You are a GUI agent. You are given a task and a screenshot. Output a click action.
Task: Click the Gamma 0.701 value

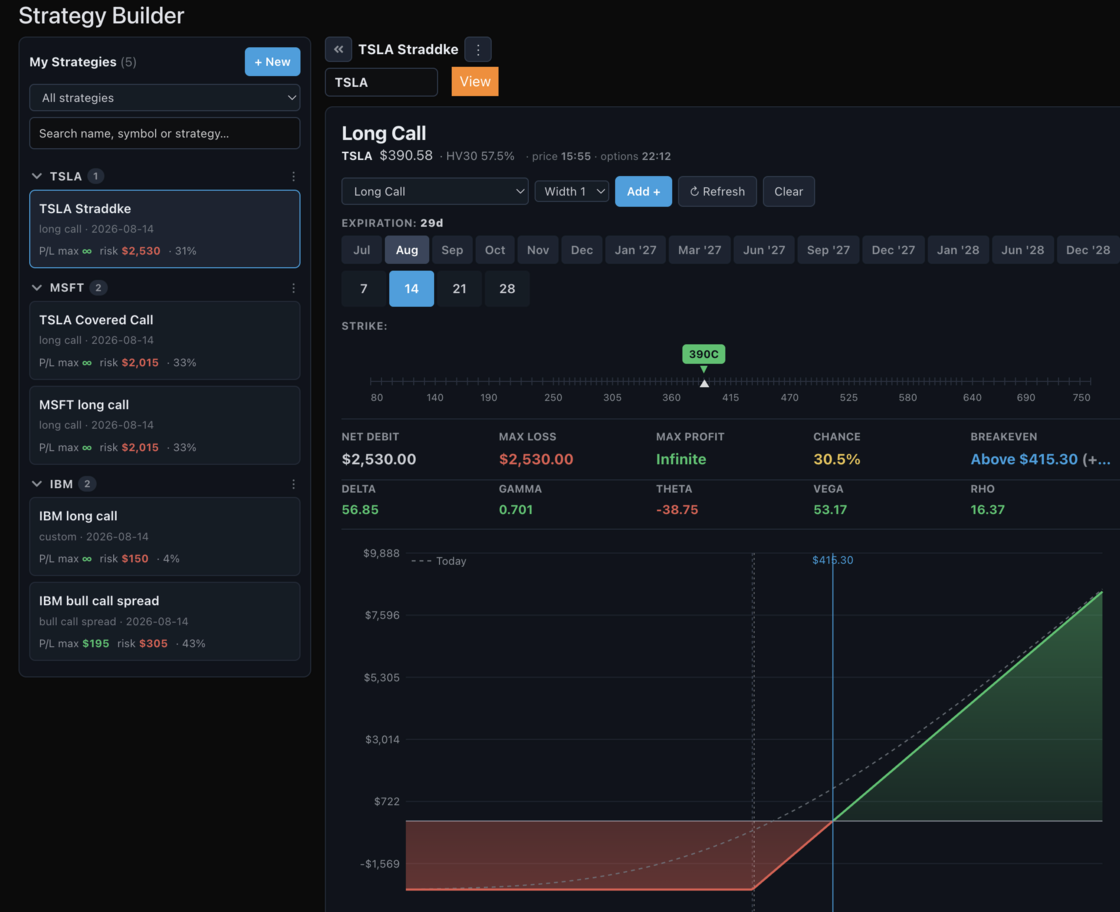click(x=516, y=510)
